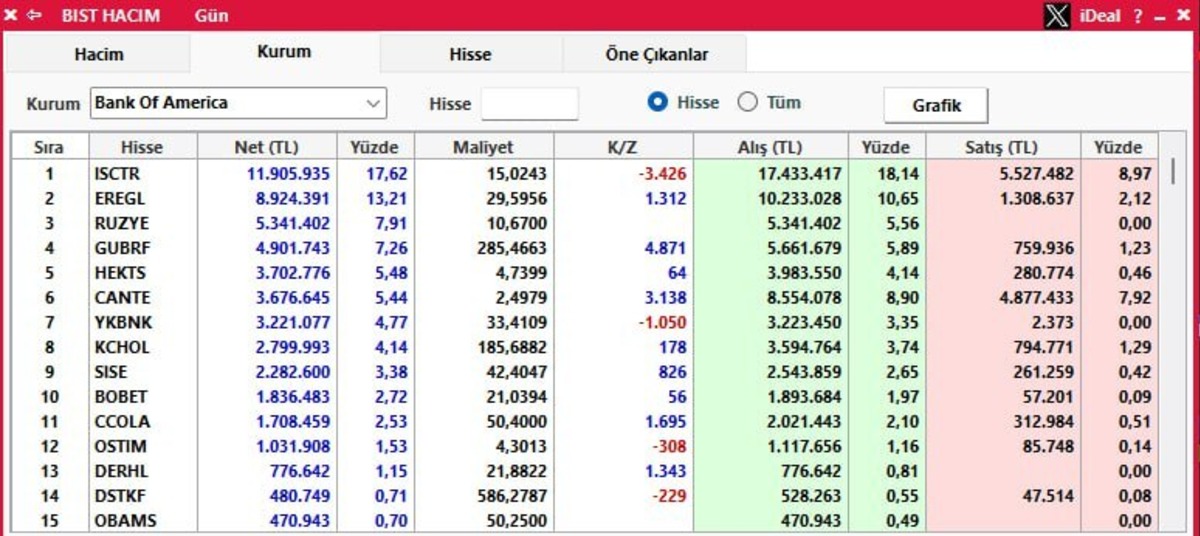Select the BOBET stock
The width and height of the screenshot is (1200, 536).
coord(120,397)
